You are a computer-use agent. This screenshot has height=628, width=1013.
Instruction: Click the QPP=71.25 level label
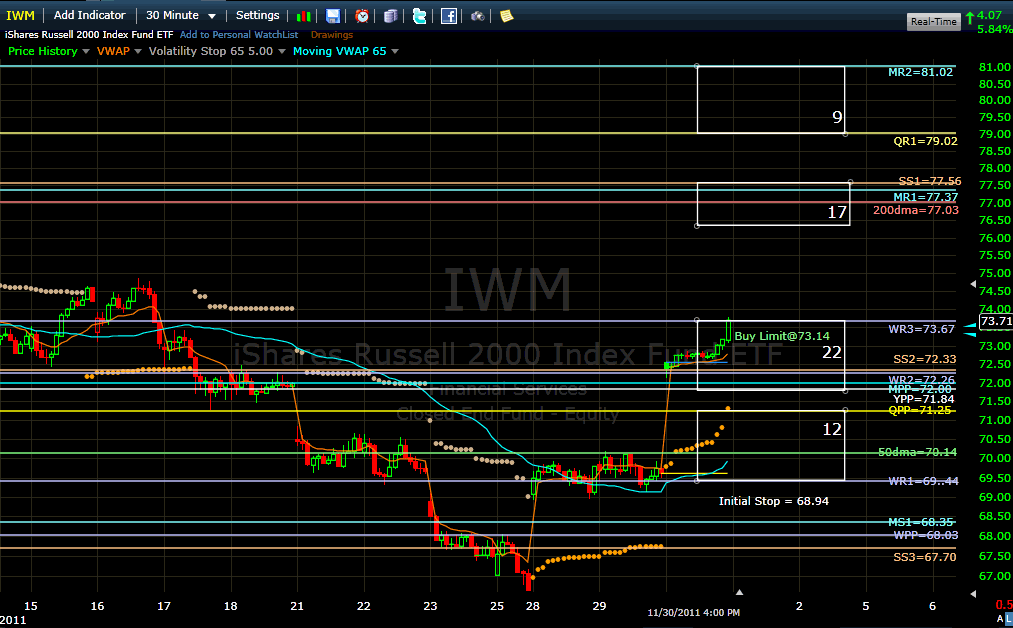pos(921,410)
